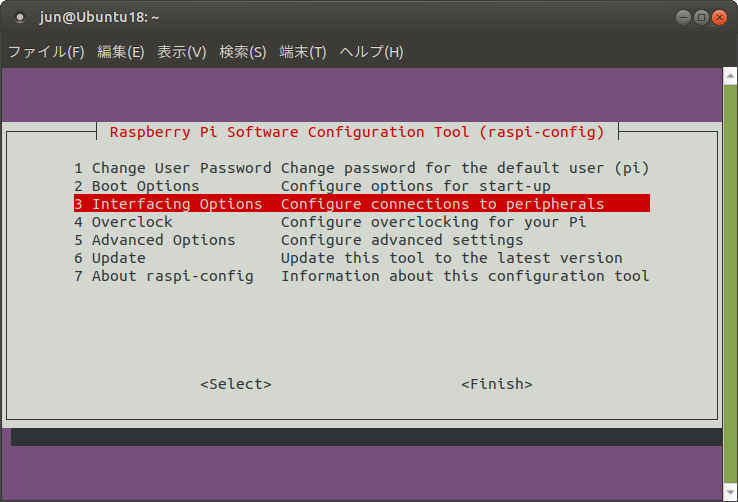Click 'Update this tool to the latest version'
Viewport: 738px width, 502px height.
pyautogui.click(x=452, y=258)
